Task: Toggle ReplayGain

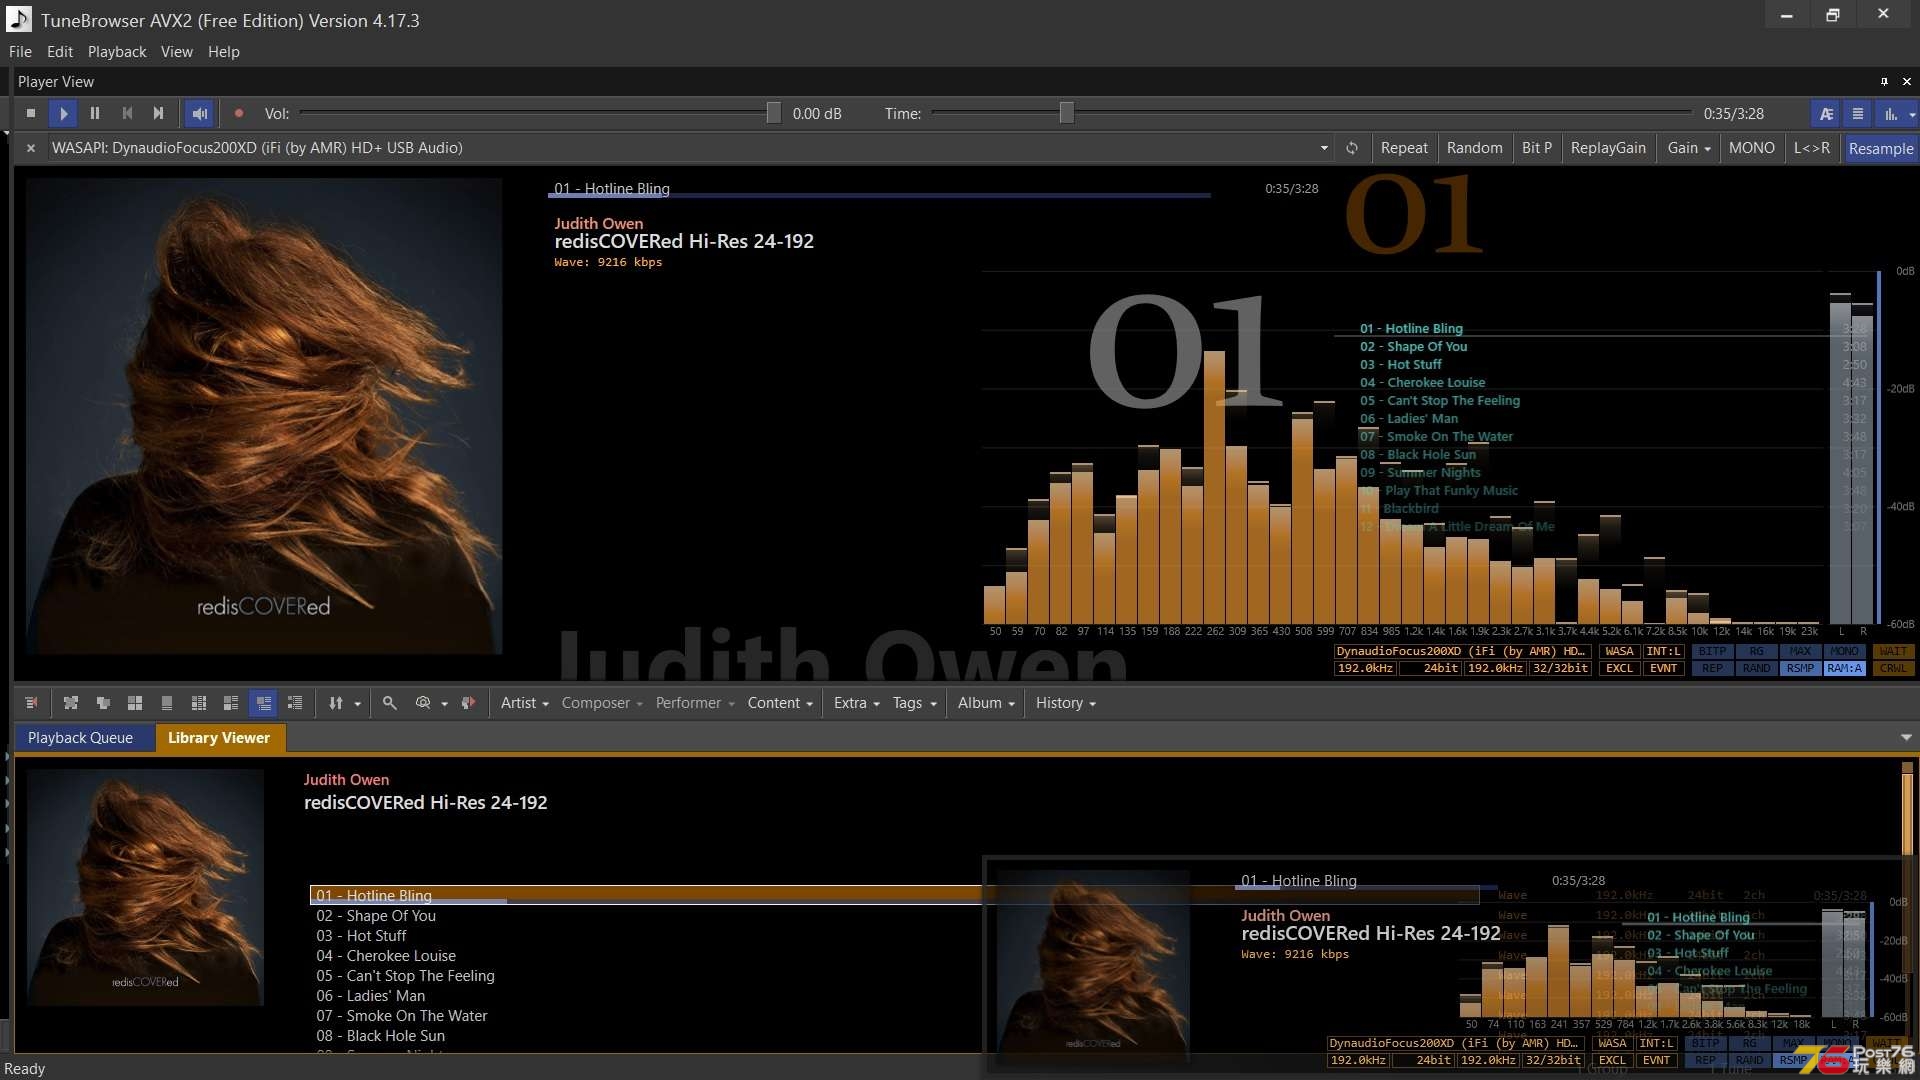Action: (x=1608, y=148)
